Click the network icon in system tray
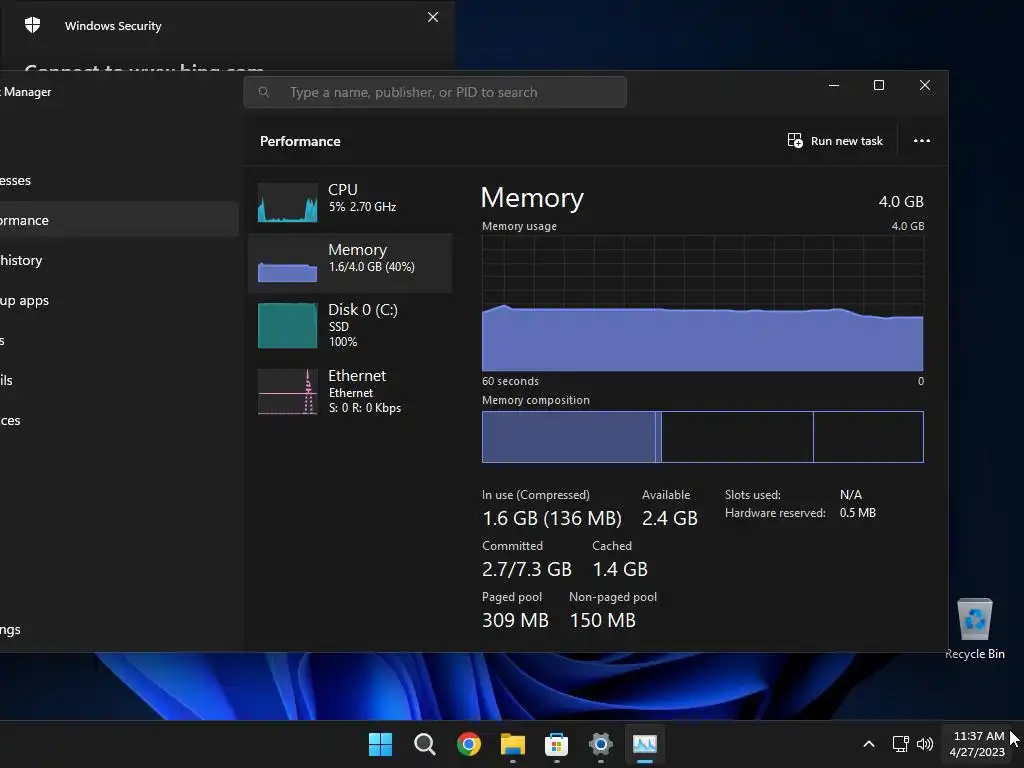 click(901, 744)
